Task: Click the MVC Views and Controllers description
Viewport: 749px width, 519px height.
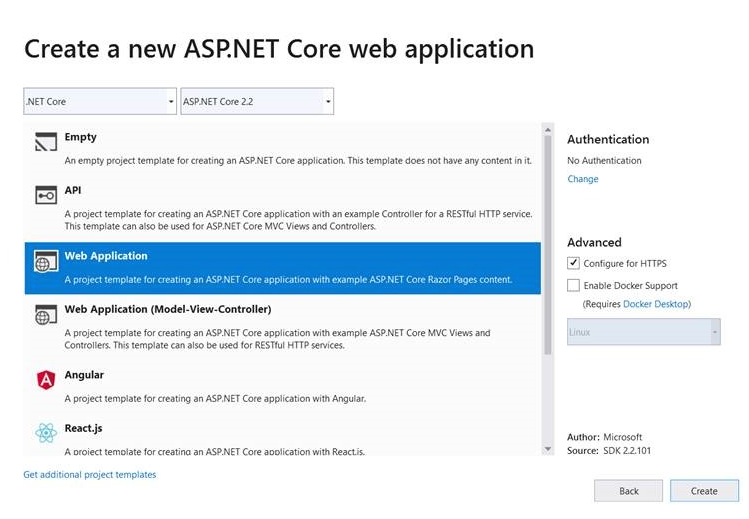Action: pyautogui.click(x=278, y=339)
